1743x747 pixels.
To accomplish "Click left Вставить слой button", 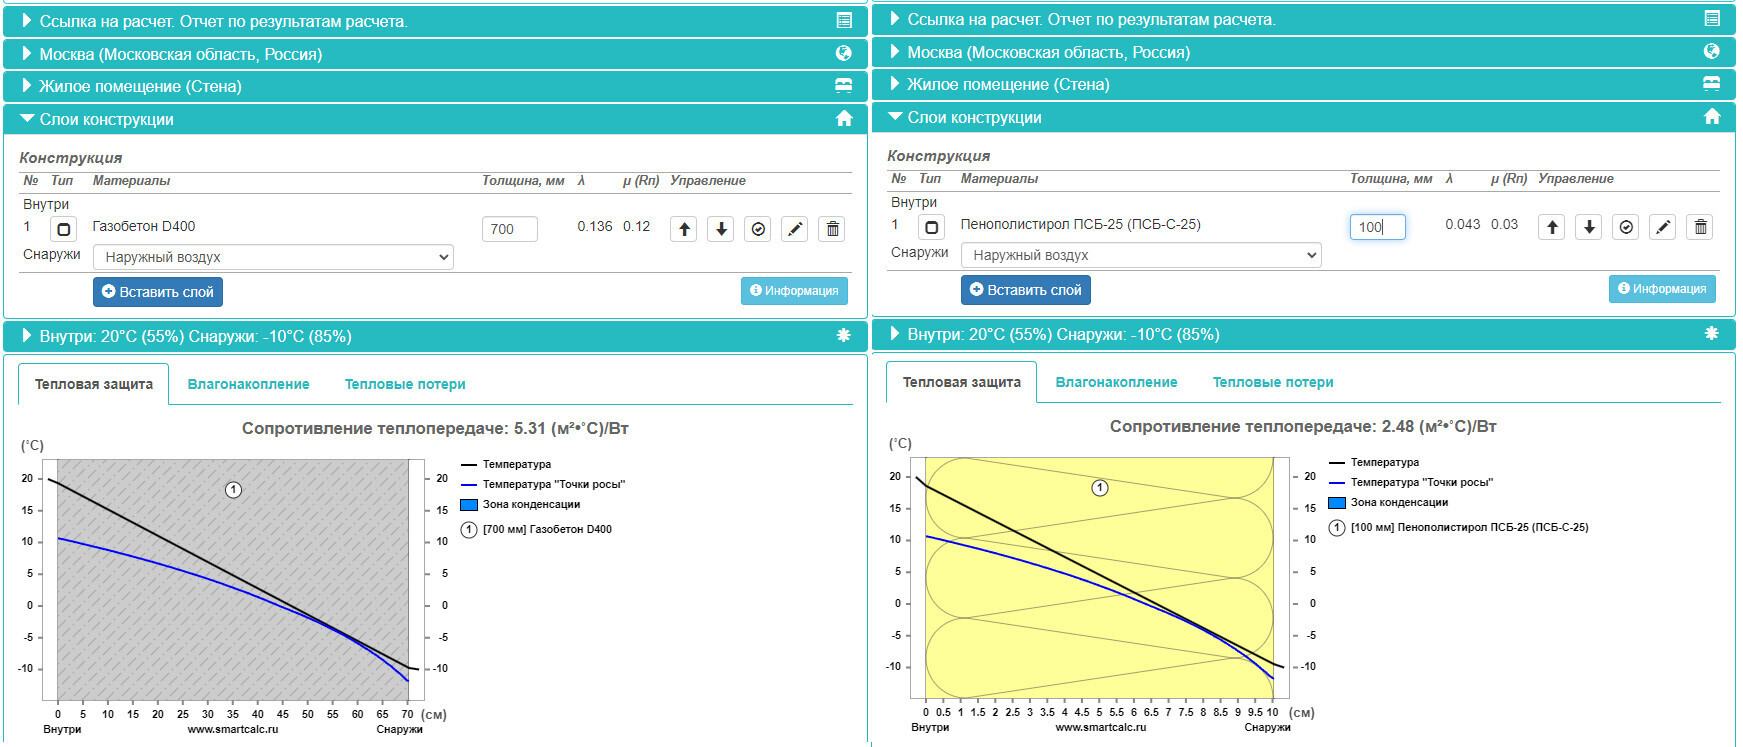I will pos(158,292).
